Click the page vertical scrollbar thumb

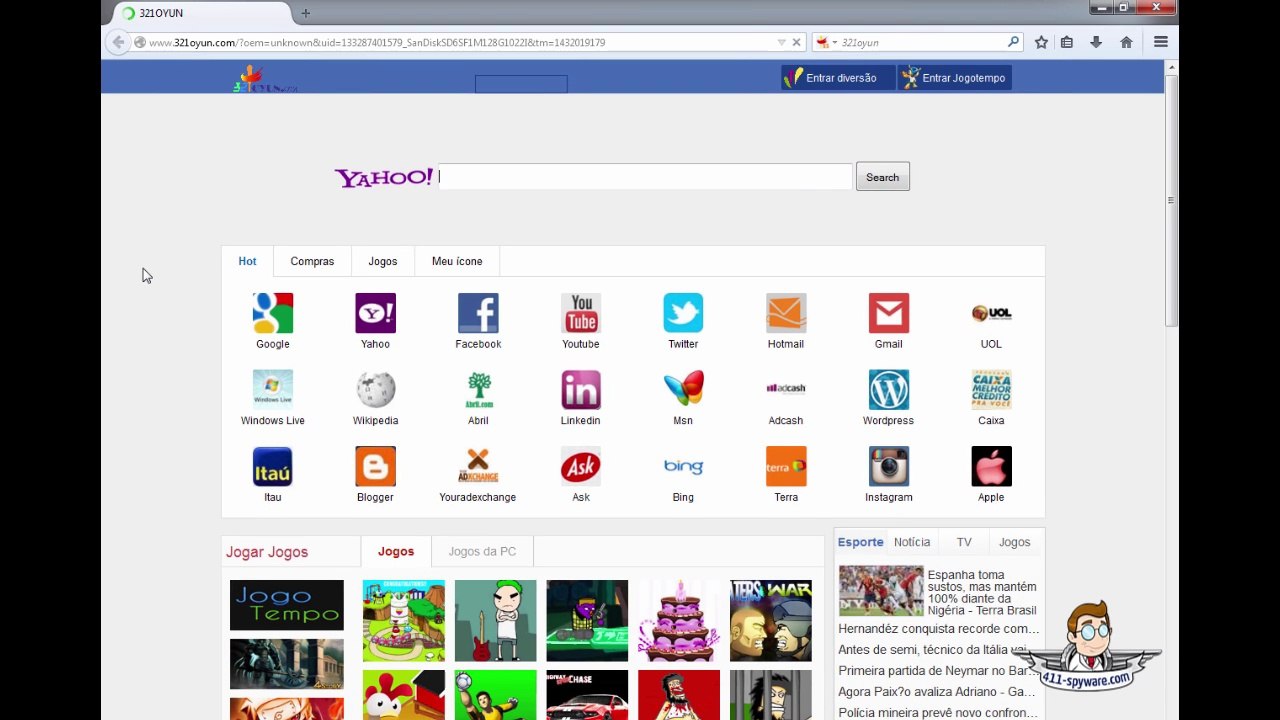(1171, 200)
